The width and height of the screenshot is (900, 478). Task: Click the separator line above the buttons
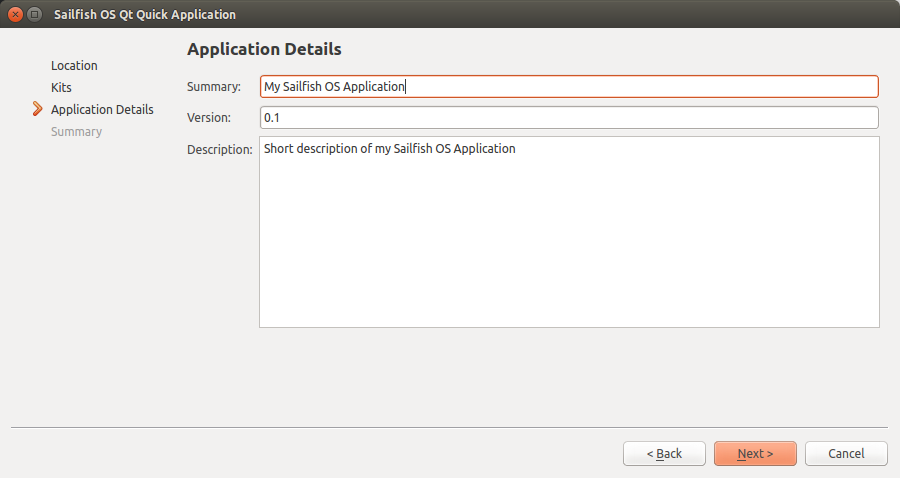[x=449, y=428]
